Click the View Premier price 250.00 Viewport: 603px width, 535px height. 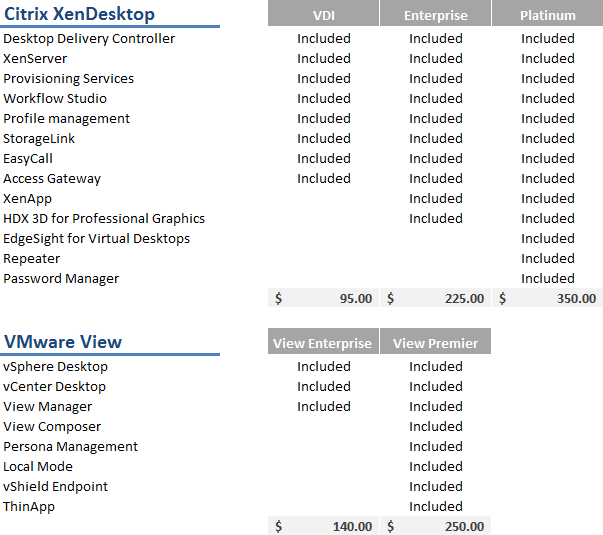click(x=435, y=526)
